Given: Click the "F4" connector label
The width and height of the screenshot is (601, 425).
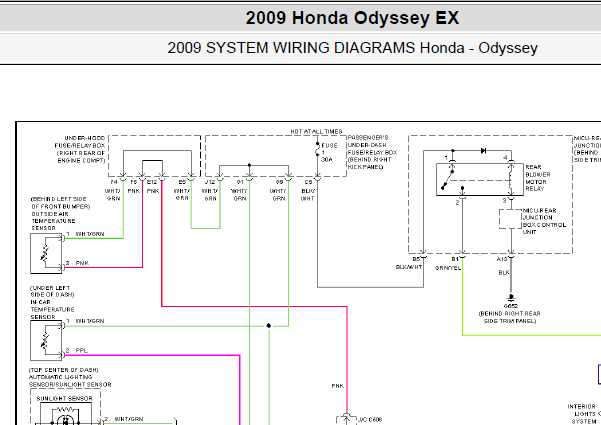Looking at the screenshot, I should pyautogui.click(x=114, y=182).
